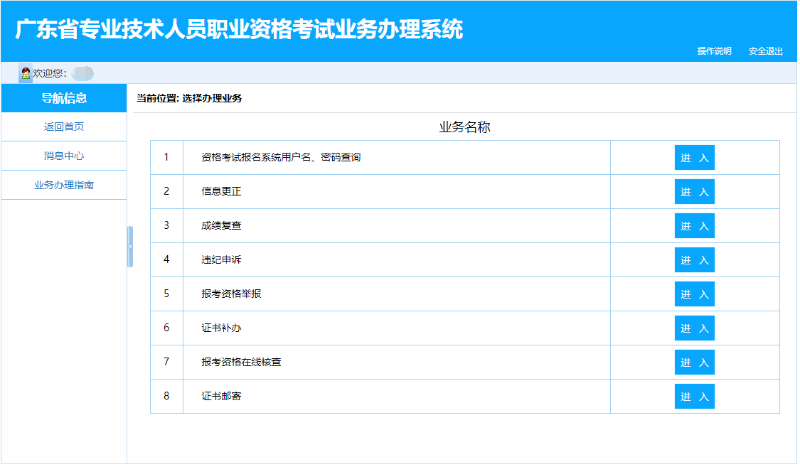This screenshot has width=800, height=467.
Task: Click 进入 button for 信息更正
Action: [696, 192]
